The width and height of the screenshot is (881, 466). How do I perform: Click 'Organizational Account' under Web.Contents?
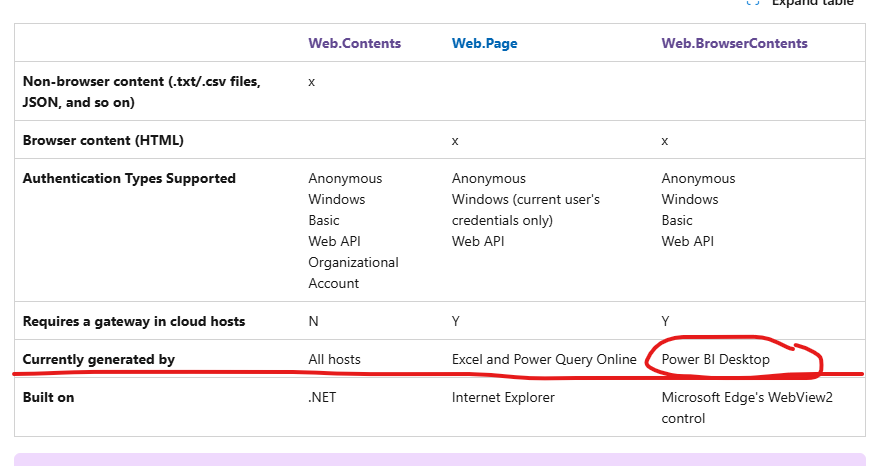(353, 273)
